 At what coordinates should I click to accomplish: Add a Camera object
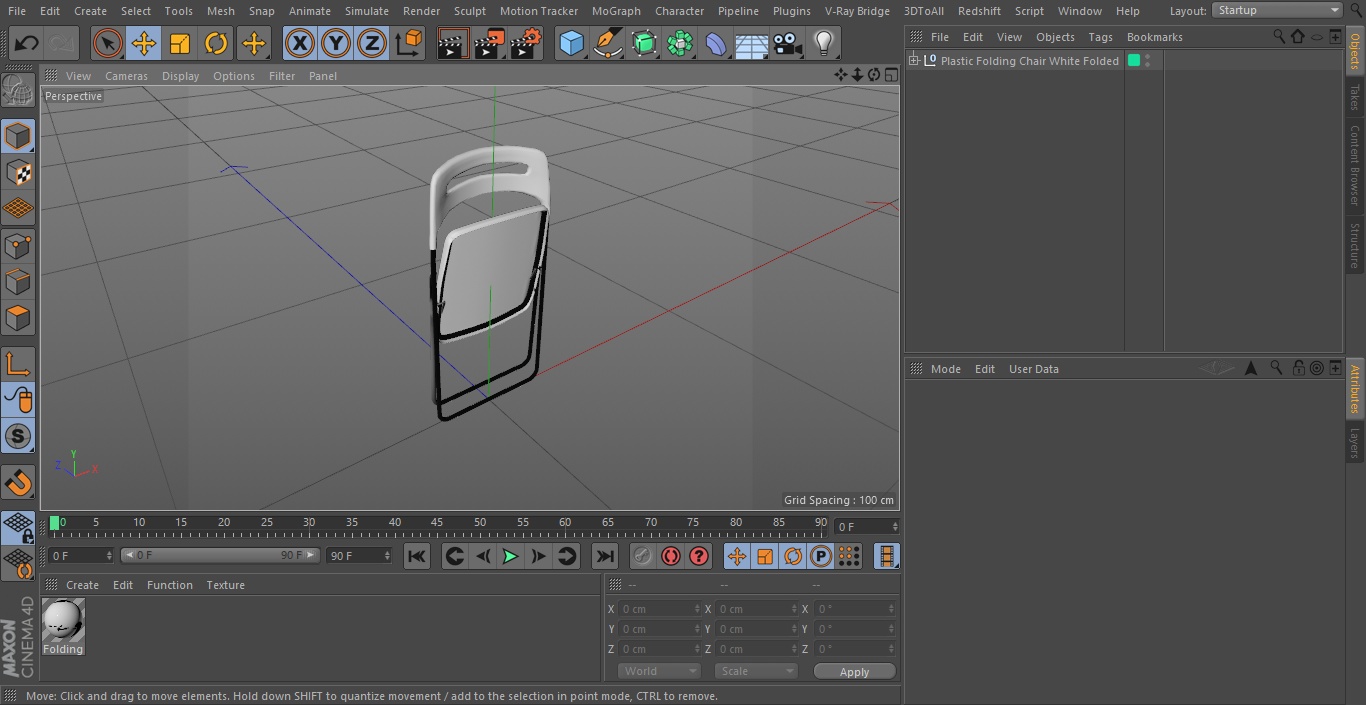point(788,43)
